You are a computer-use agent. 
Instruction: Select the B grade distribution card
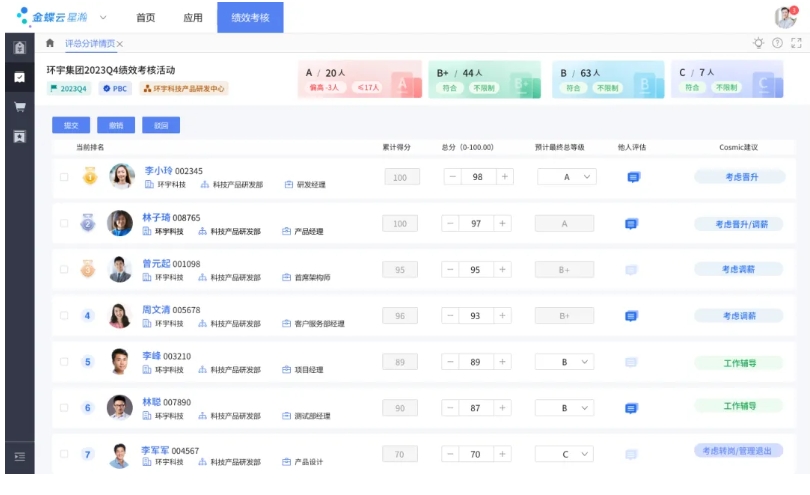pyautogui.click(x=608, y=80)
